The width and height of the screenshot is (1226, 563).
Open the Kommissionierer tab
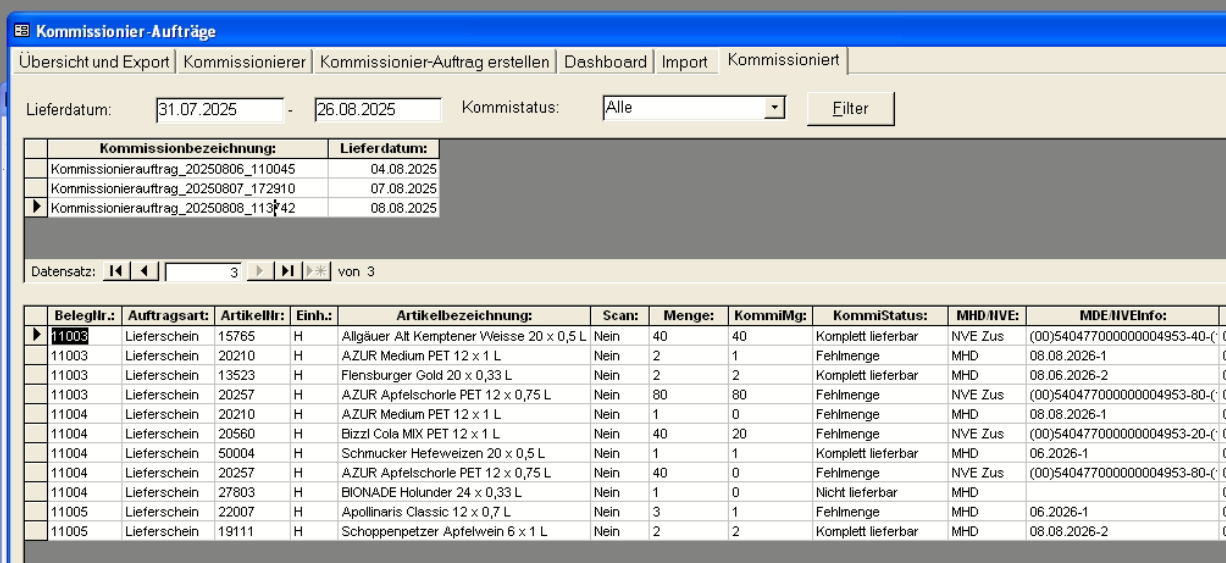[x=244, y=62]
